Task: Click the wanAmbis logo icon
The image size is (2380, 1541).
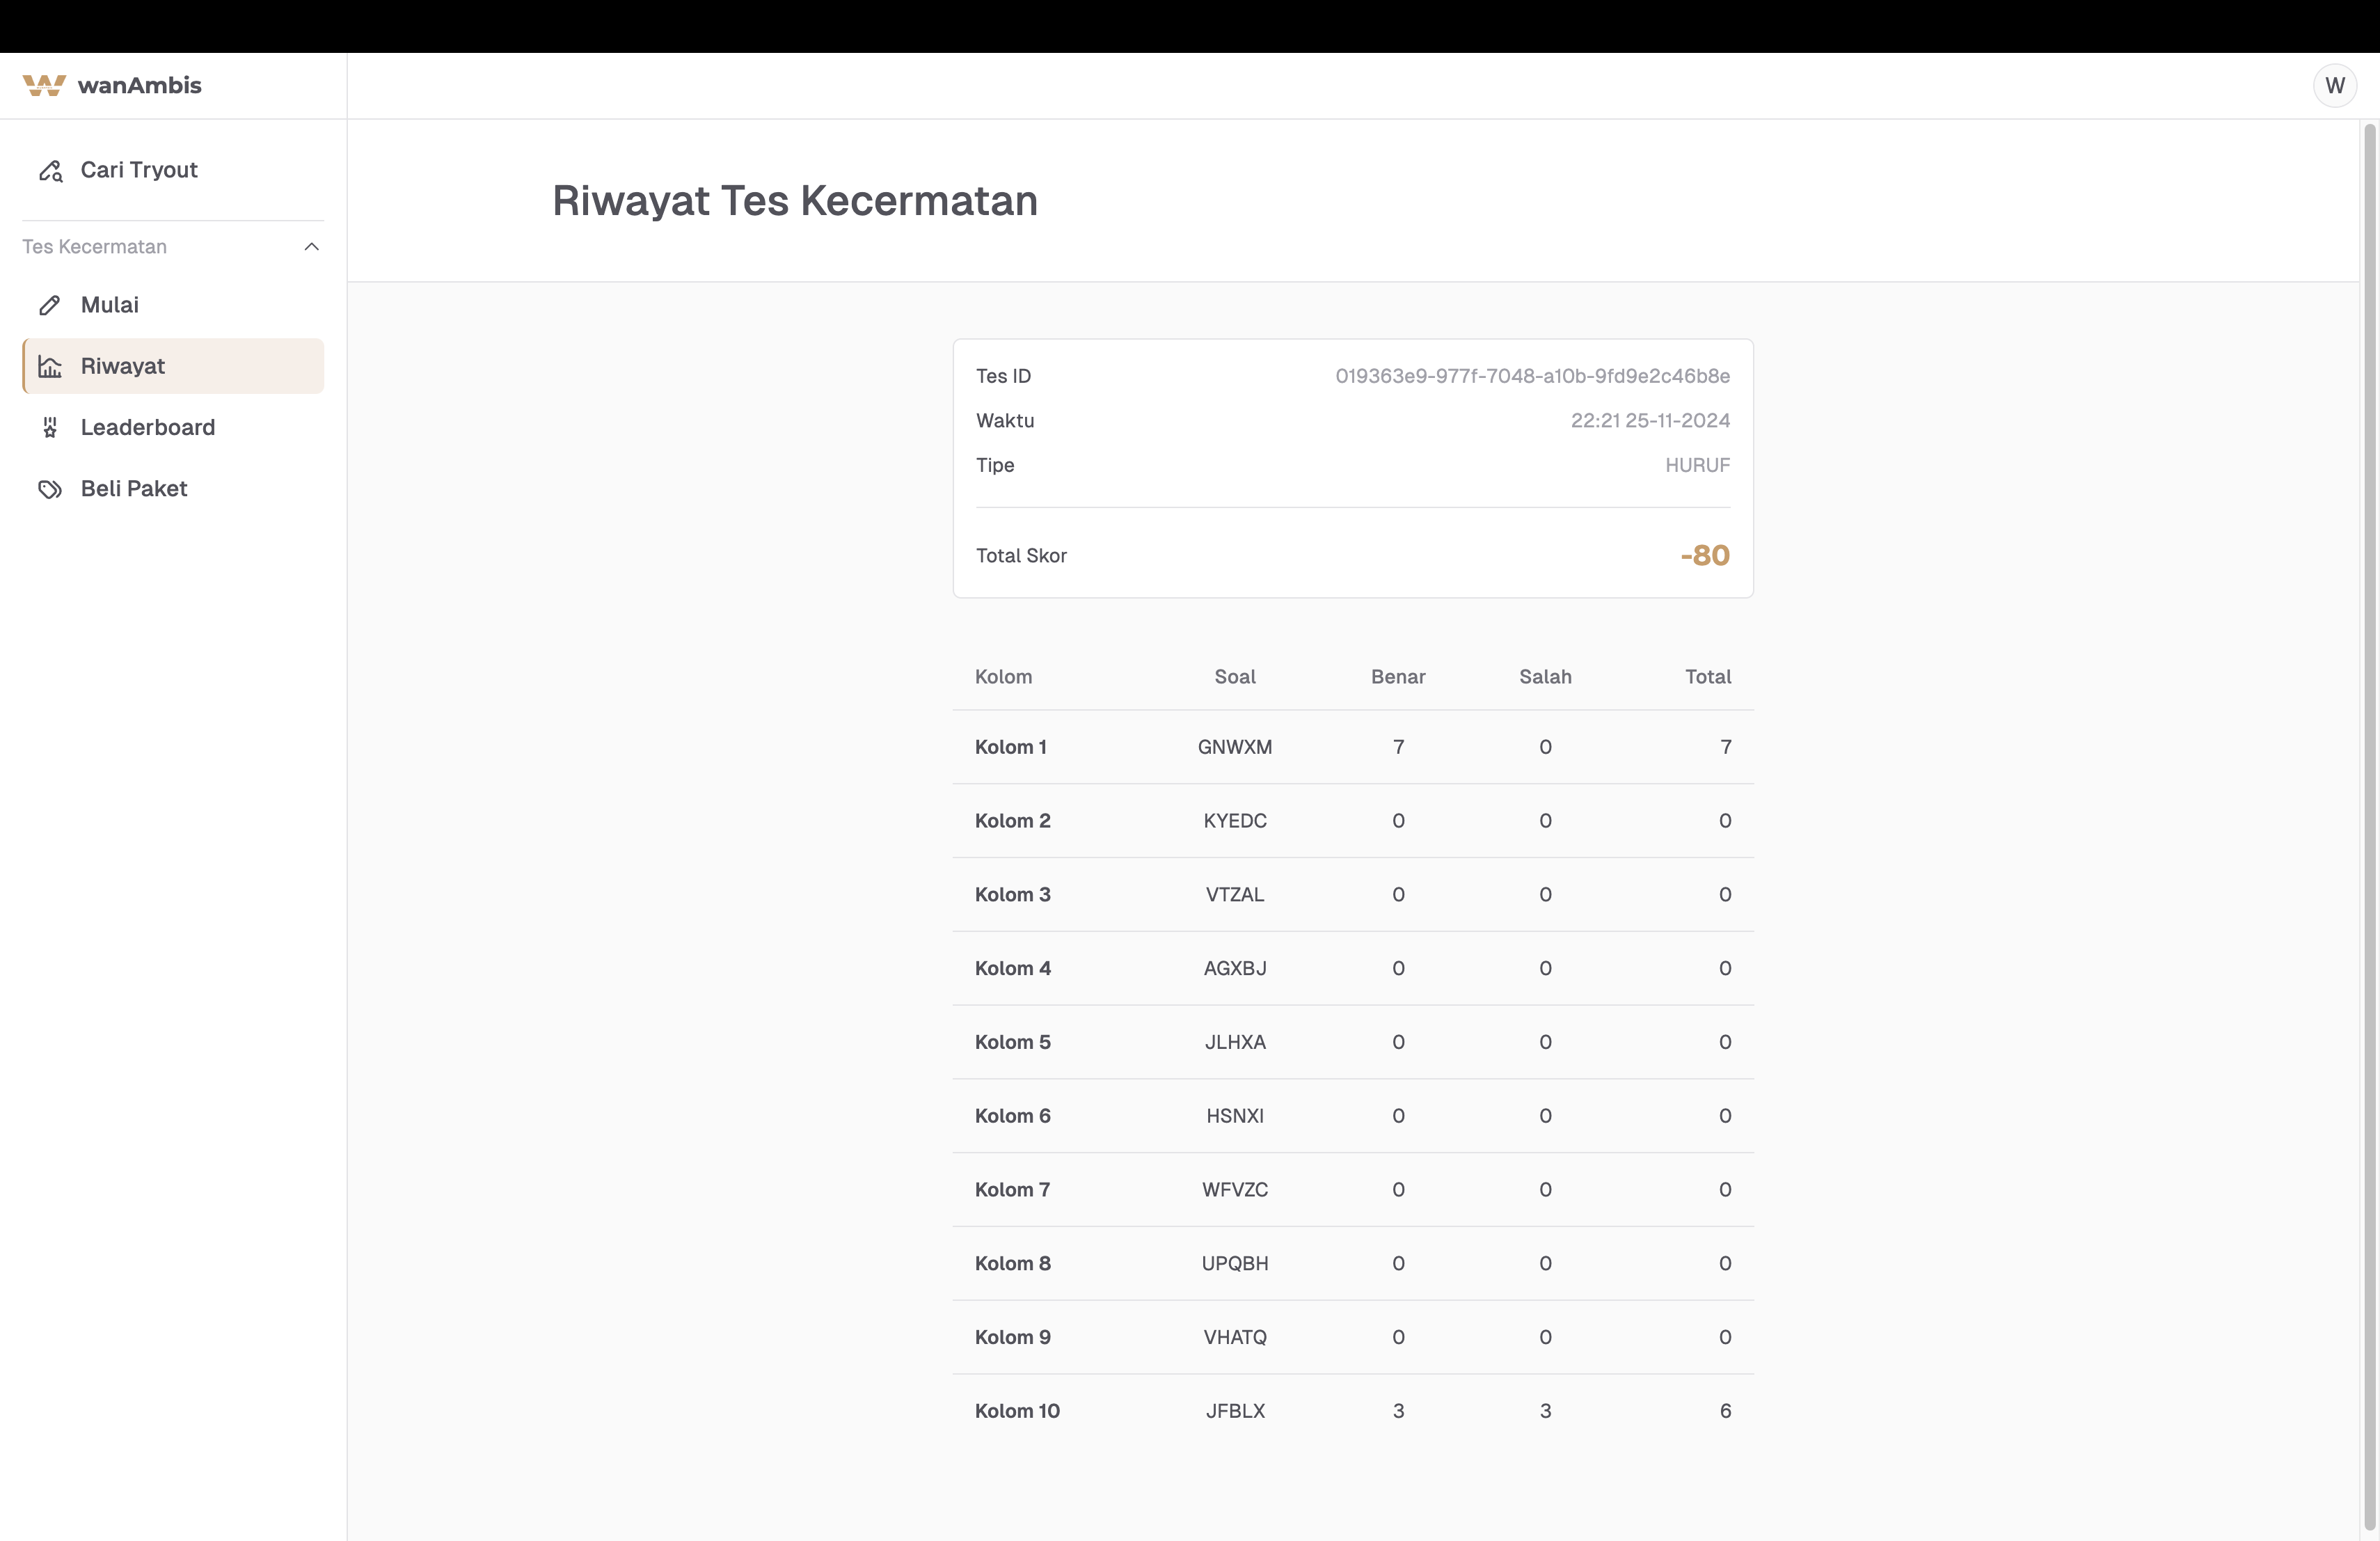Action: (x=44, y=85)
